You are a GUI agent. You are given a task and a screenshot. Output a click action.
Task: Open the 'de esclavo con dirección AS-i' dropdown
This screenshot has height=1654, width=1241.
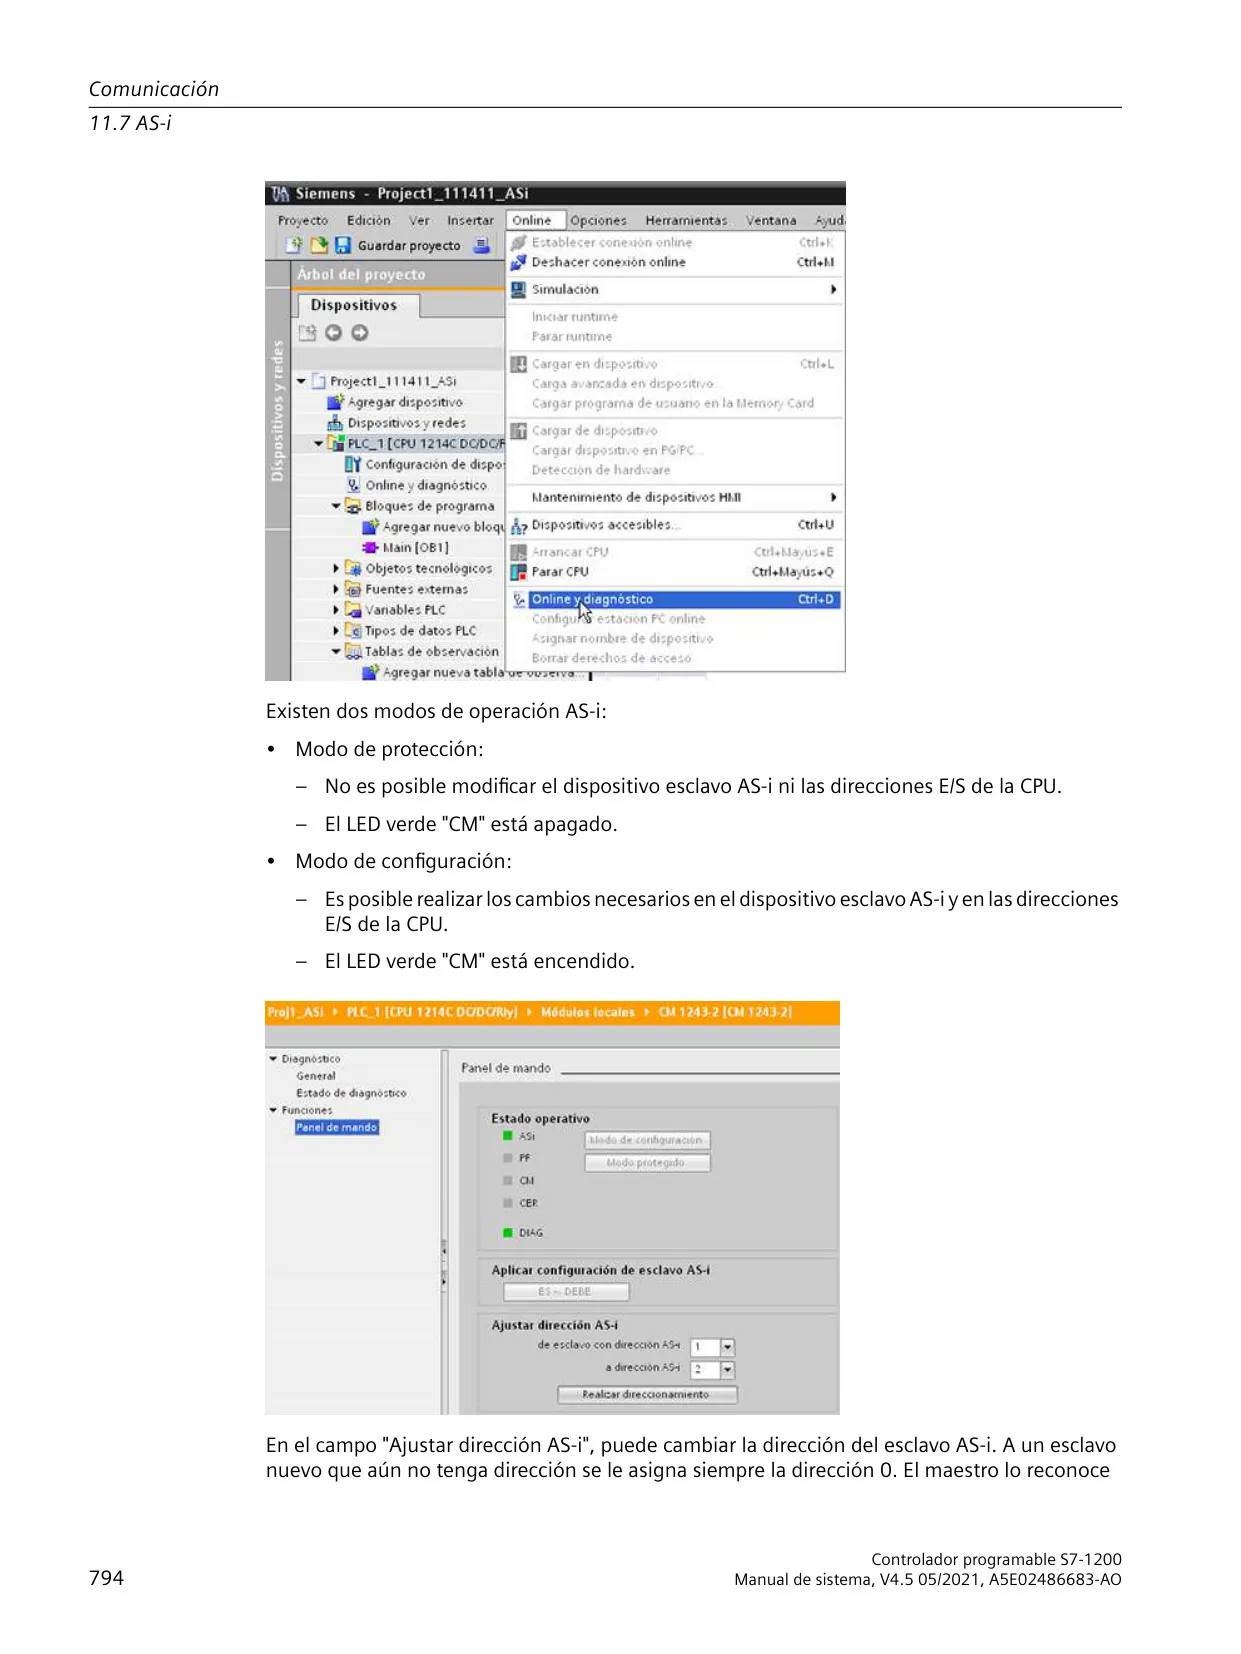(728, 1347)
